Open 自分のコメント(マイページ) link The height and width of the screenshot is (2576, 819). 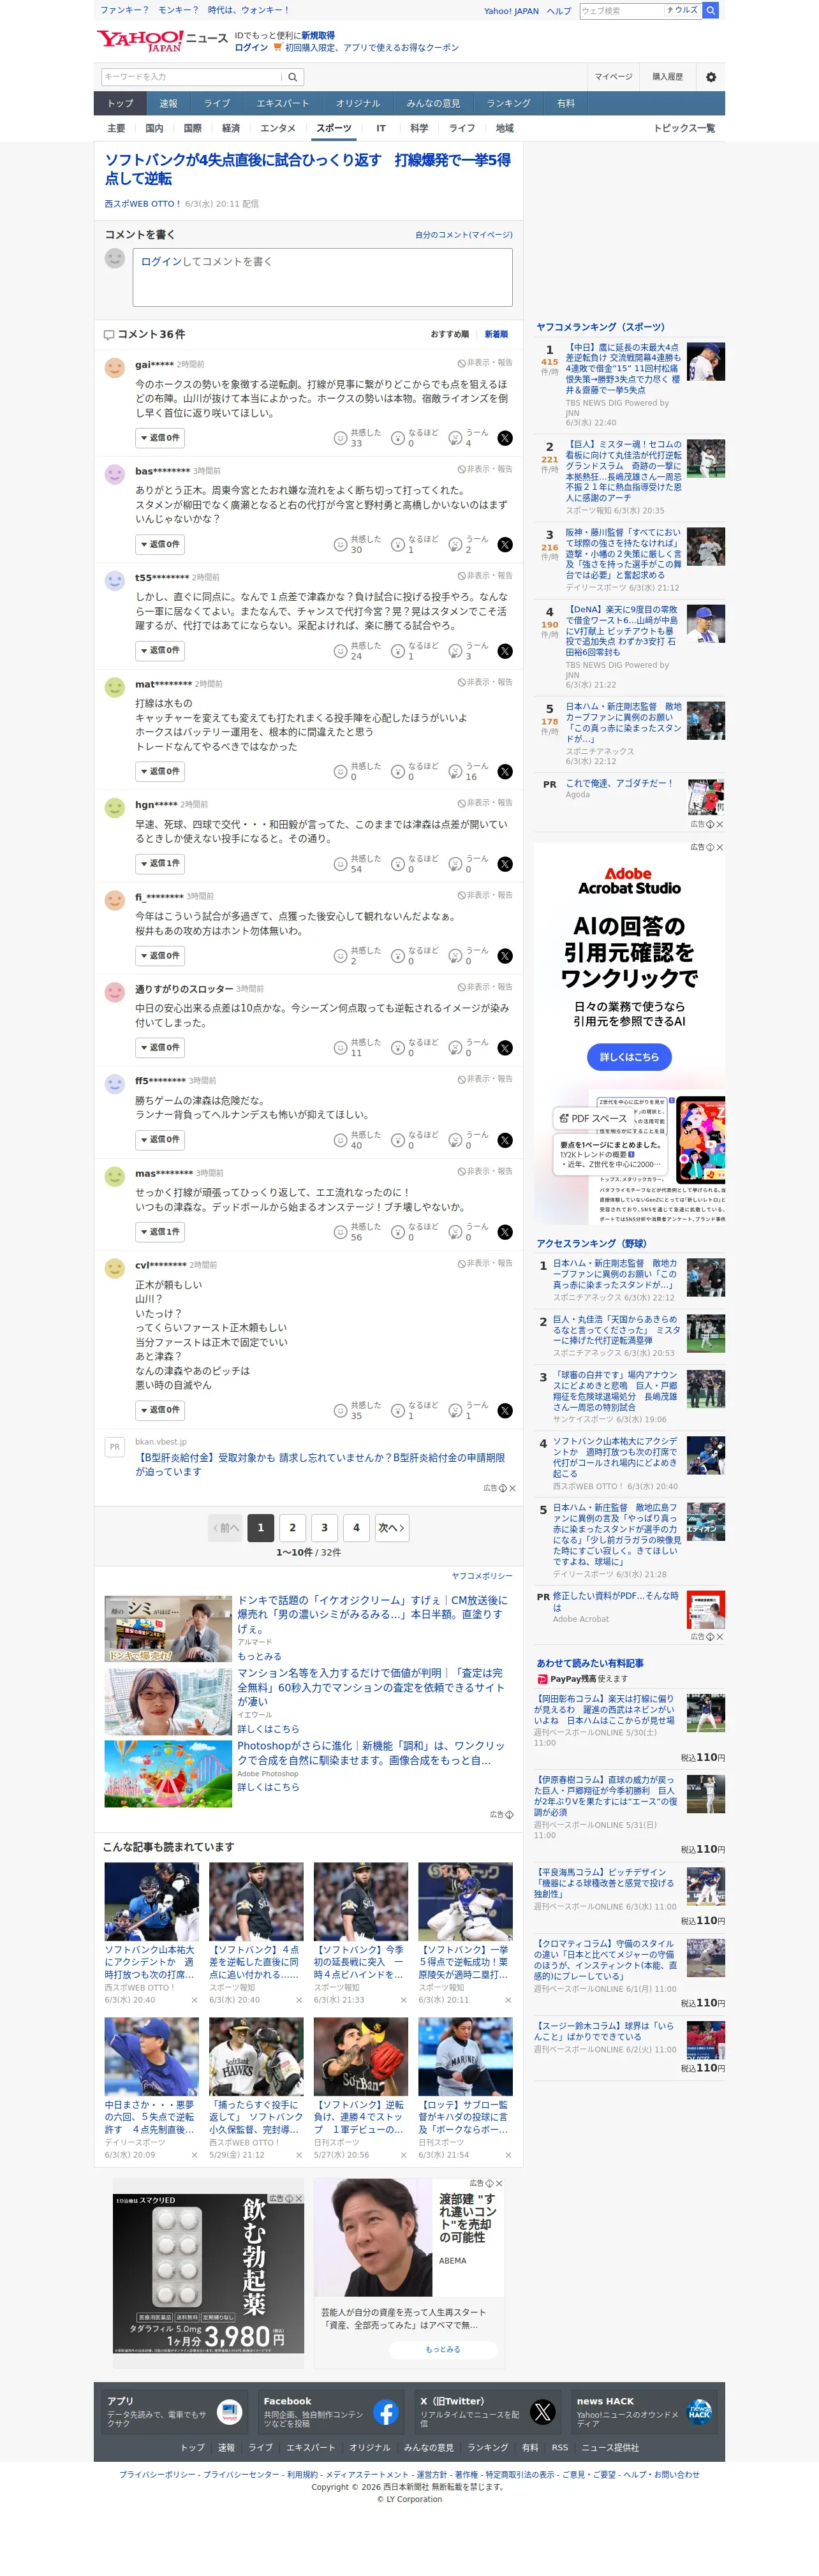[464, 235]
